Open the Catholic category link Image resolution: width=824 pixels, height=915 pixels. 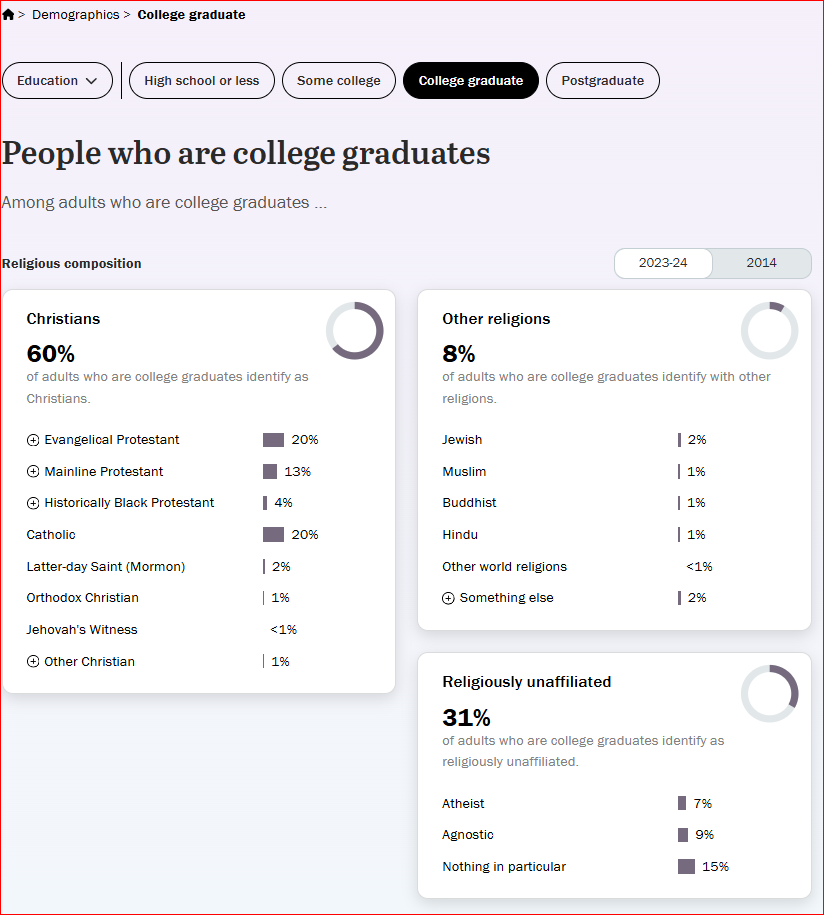(51, 535)
